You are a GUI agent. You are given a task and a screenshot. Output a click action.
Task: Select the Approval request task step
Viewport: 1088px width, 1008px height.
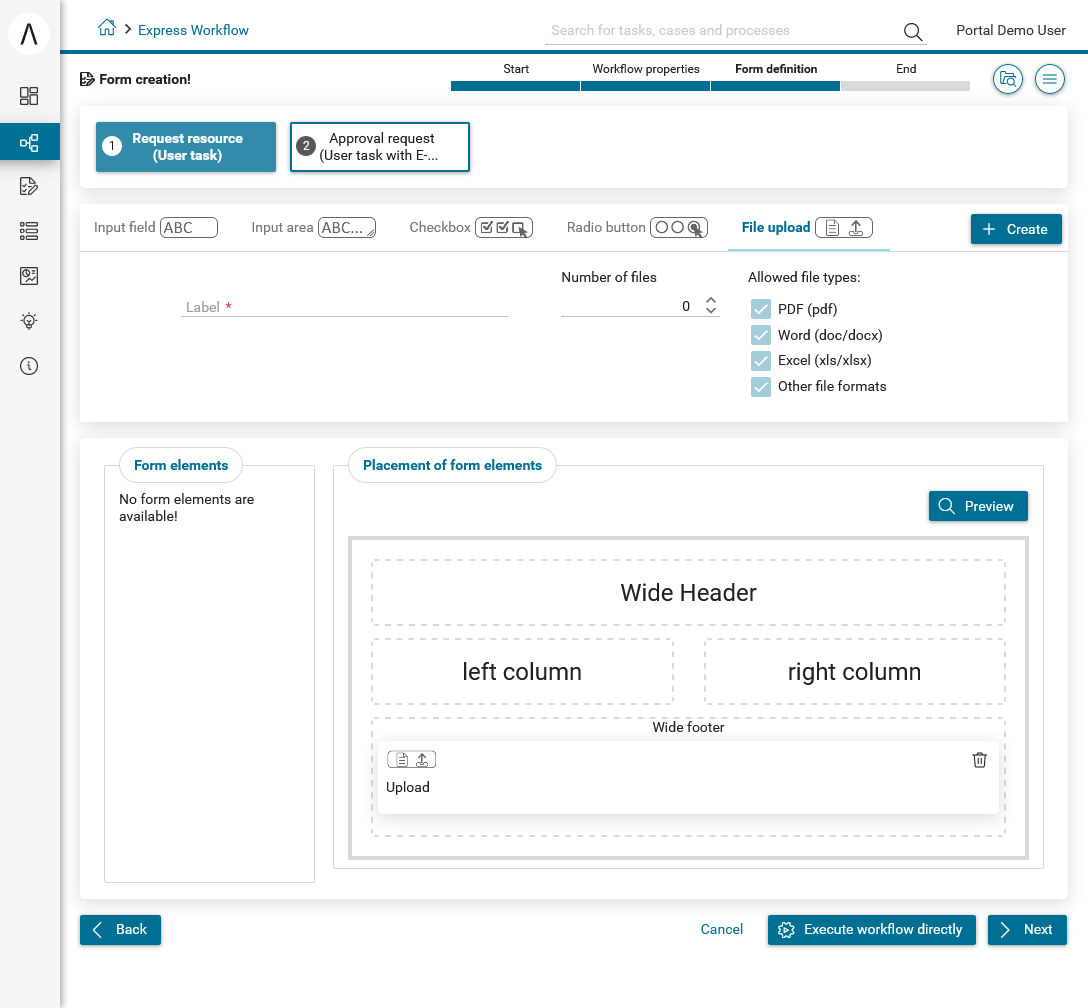[x=380, y=147]
